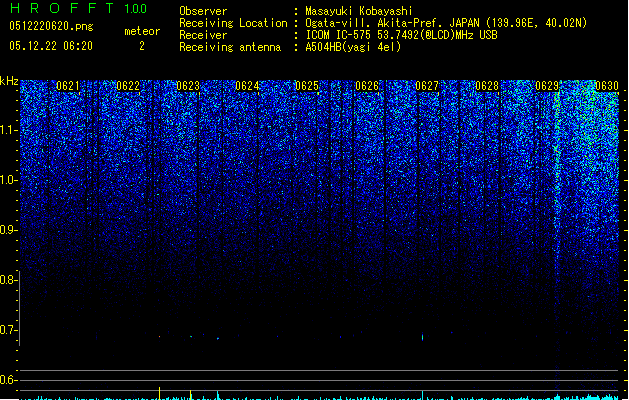Click the observer name Masayuki Kobayashi

[x=359, y=11]
